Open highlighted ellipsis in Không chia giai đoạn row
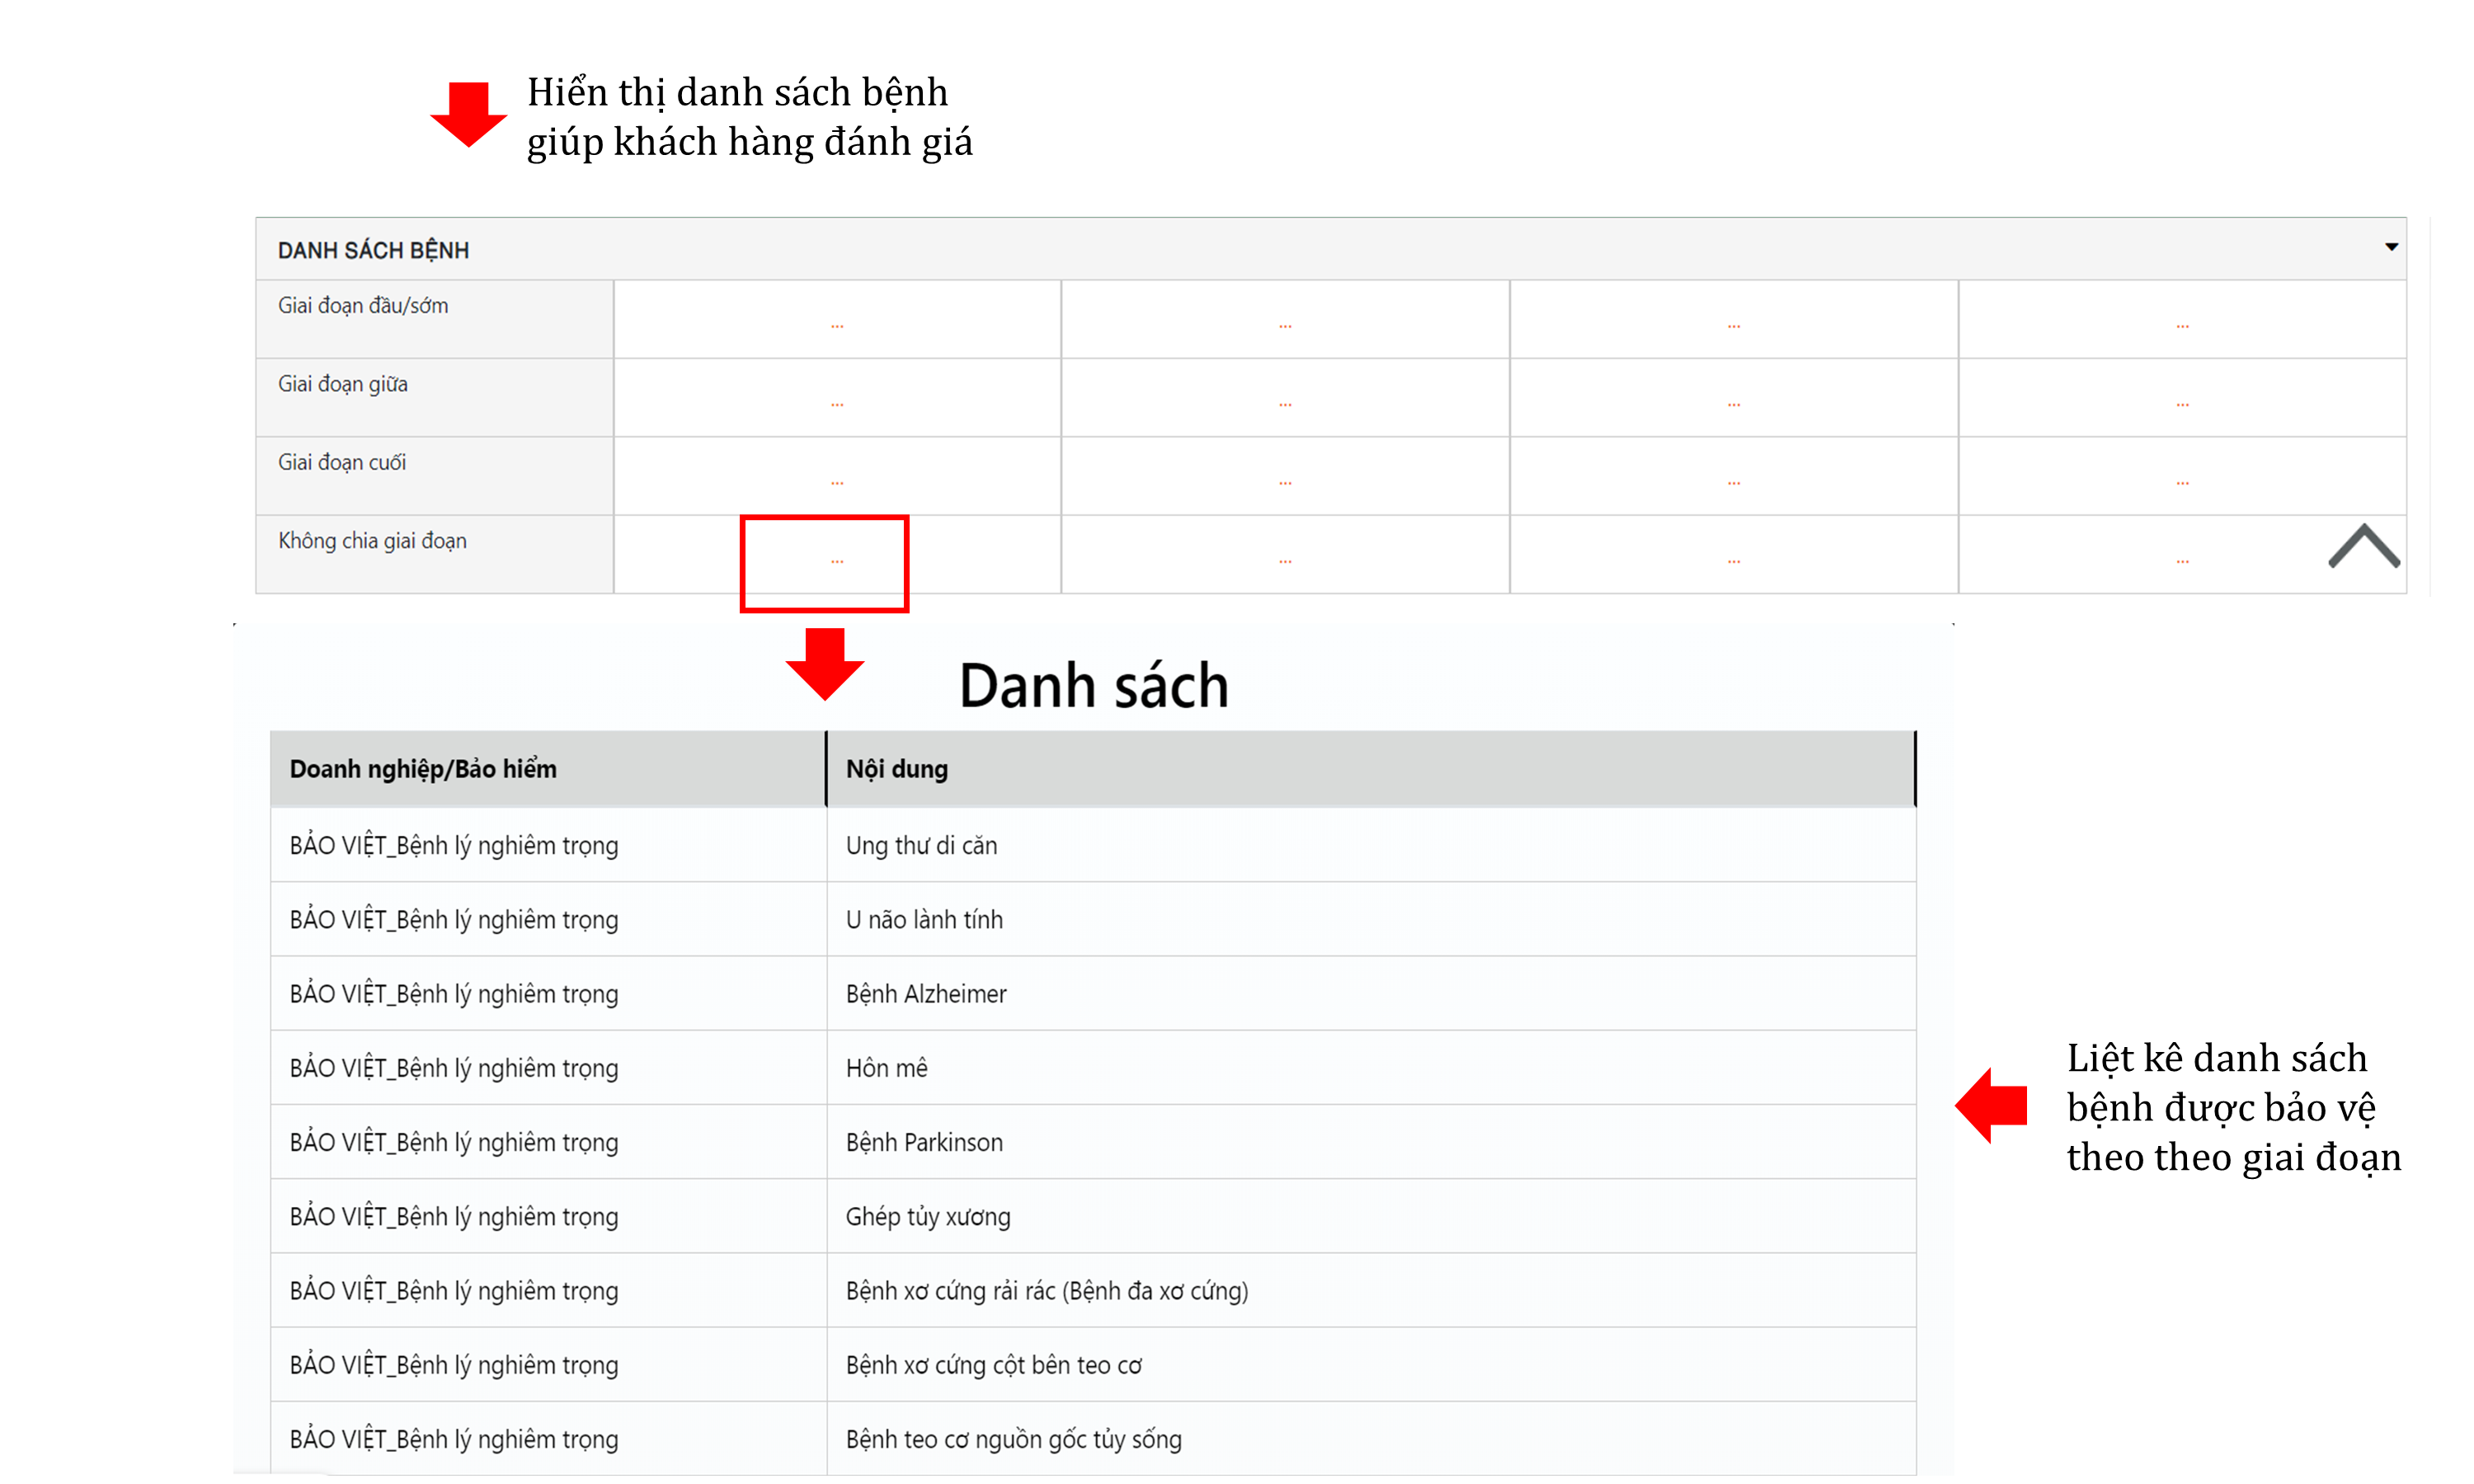The image size is (2474, 1484). point(837,562)
